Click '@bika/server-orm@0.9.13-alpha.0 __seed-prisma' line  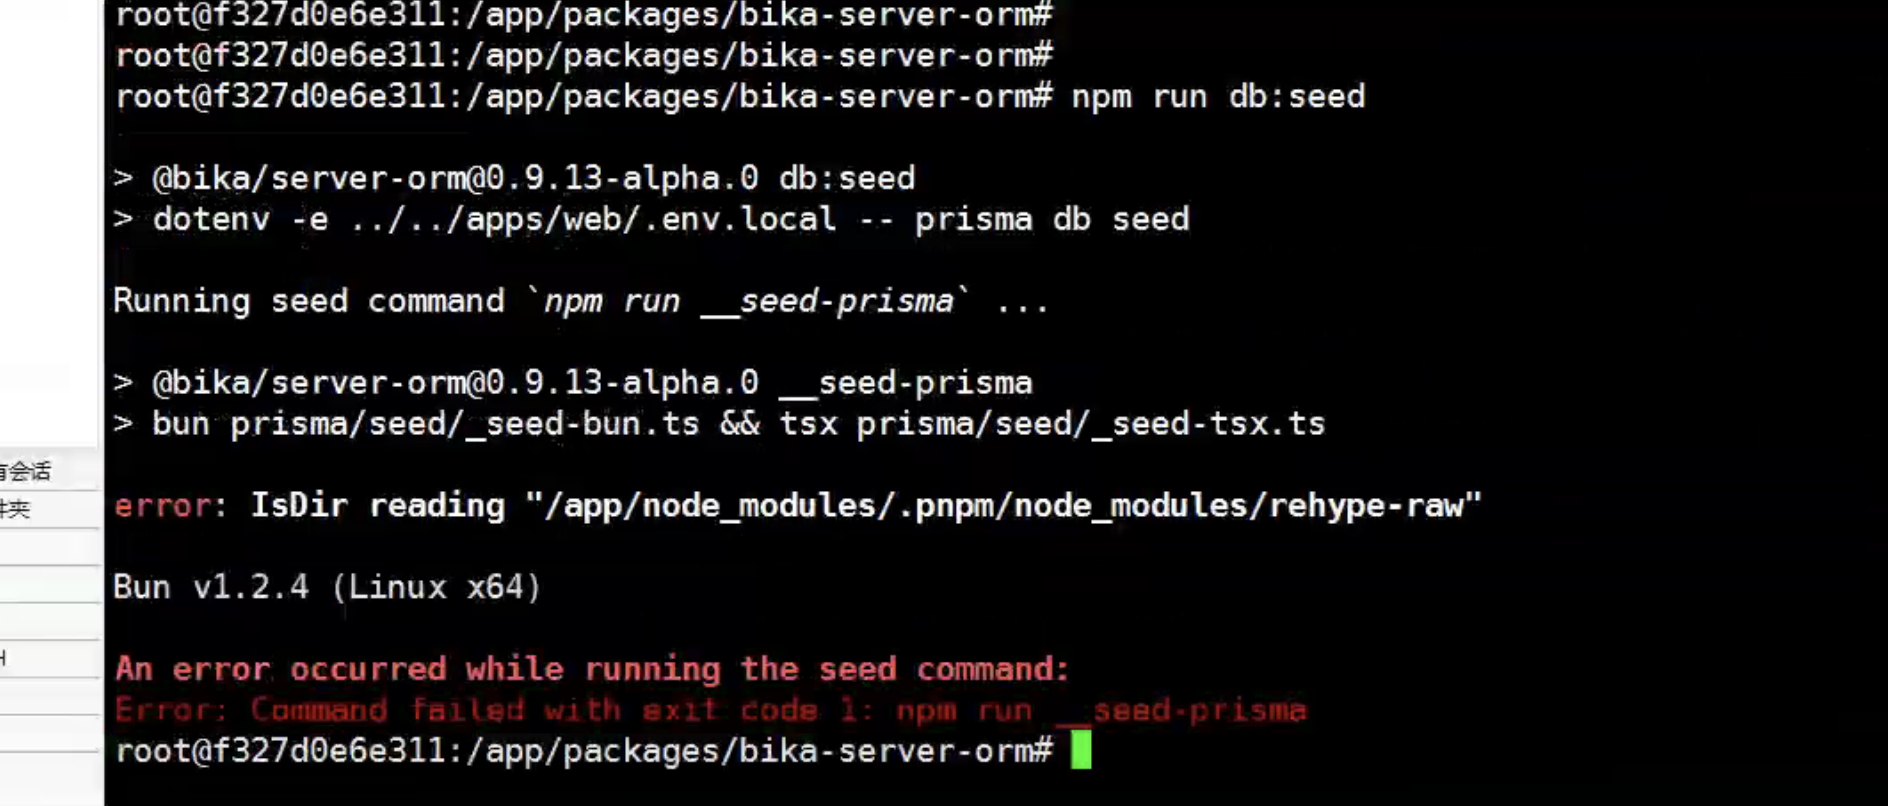coord(592,383)
